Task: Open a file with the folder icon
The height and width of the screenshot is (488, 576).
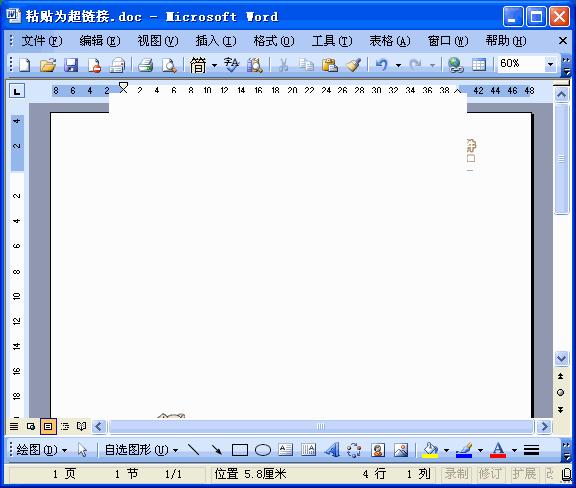Action: (x=48, y=65)
